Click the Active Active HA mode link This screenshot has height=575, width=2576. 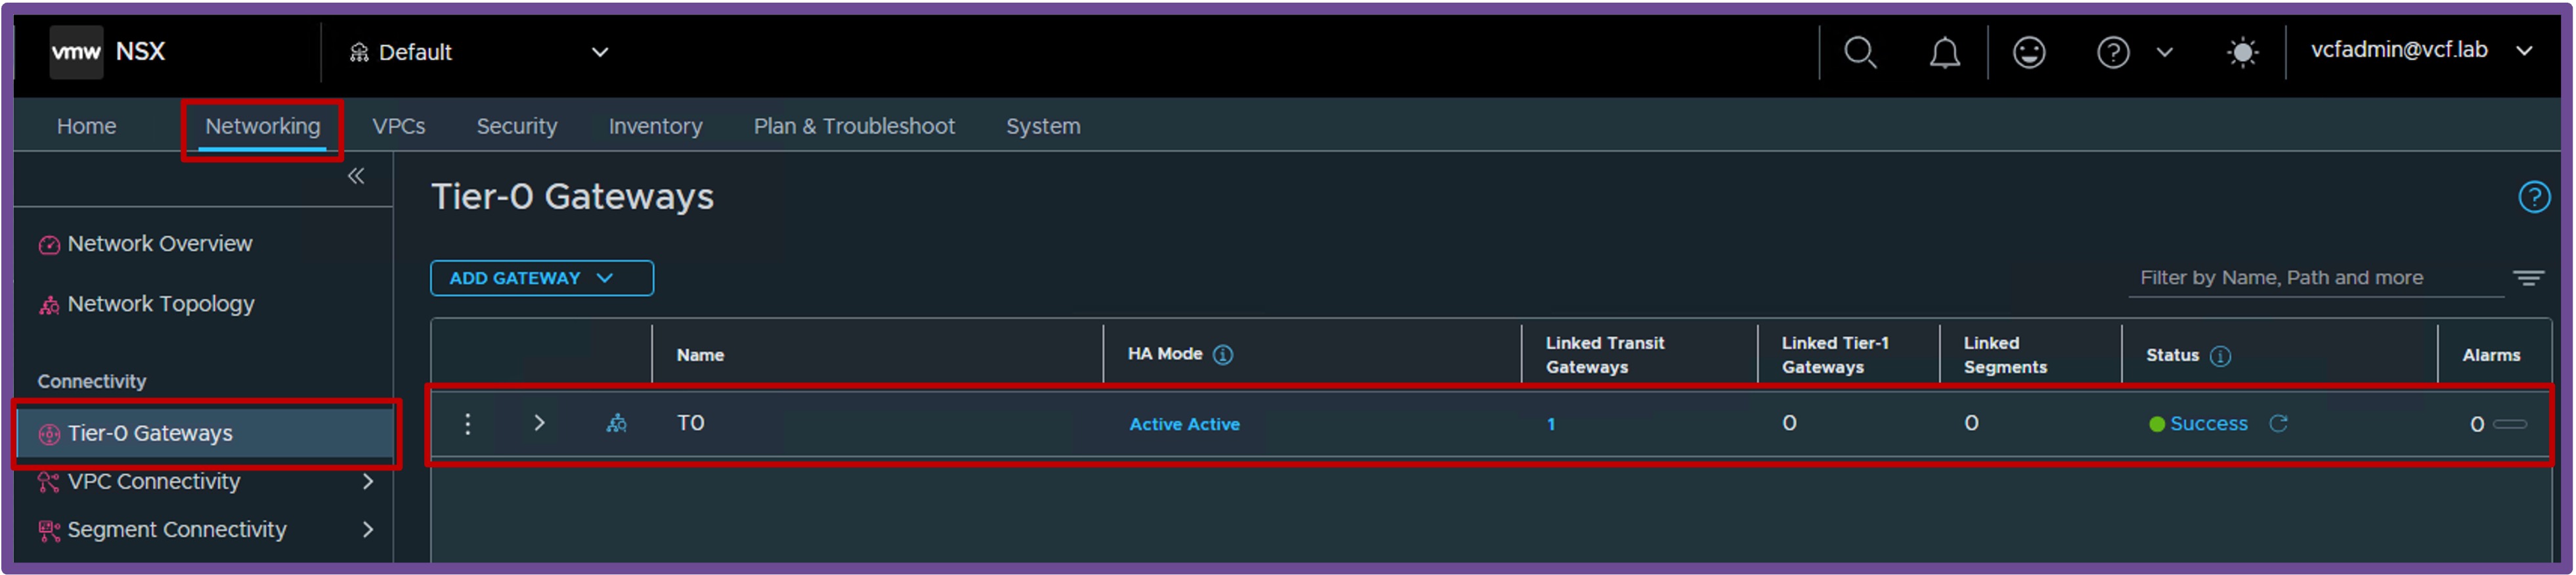[1184, 425]
